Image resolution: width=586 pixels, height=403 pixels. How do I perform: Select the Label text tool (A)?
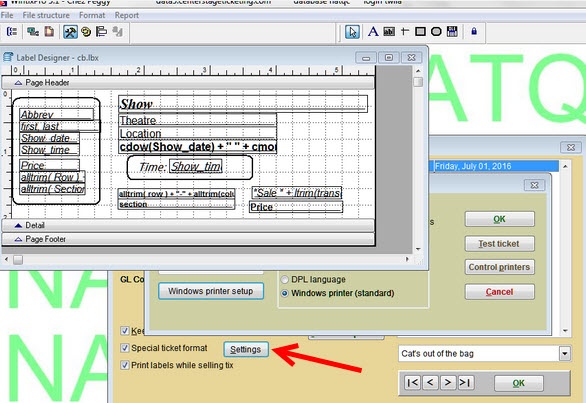(x=373, y=32)
